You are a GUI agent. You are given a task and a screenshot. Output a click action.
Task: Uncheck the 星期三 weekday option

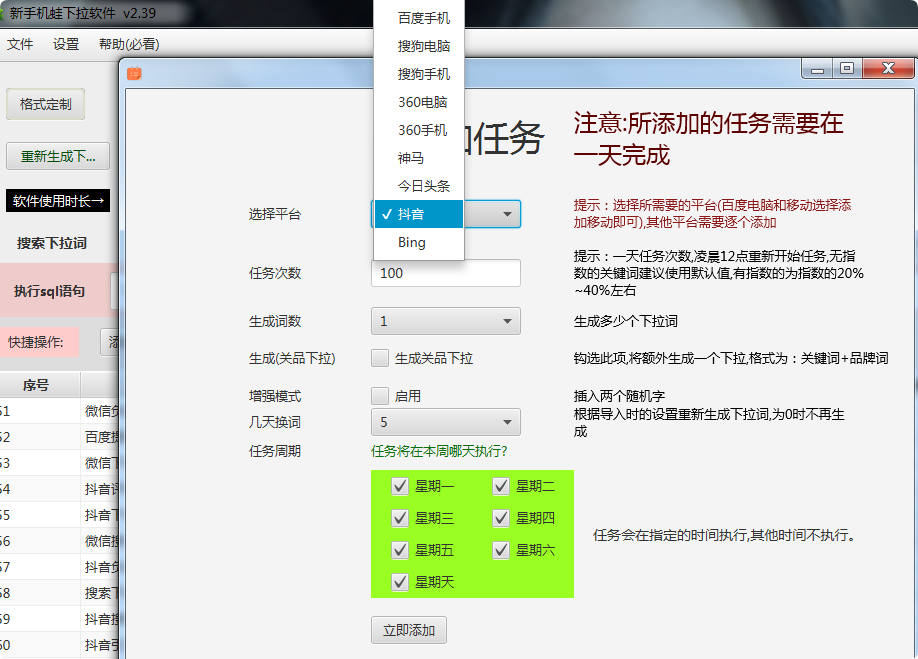tap(401, 518)
